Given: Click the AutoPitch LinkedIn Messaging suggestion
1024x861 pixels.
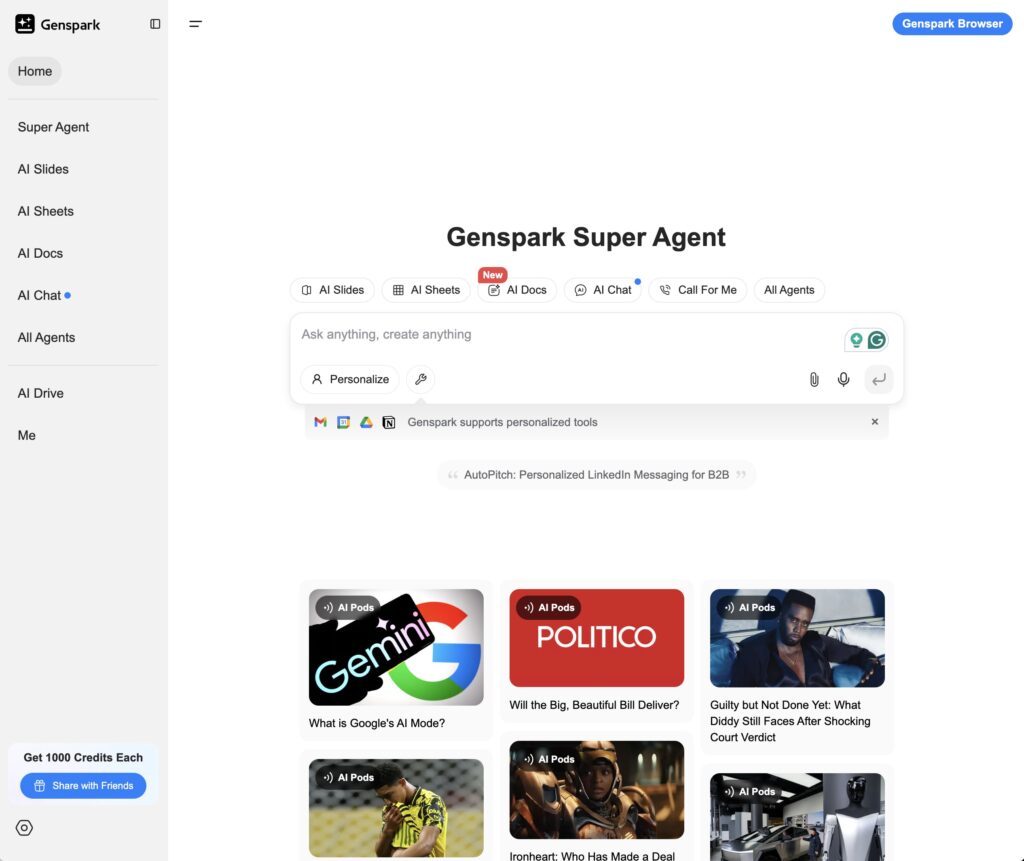Looking at the screenshot, I should 596,475.
